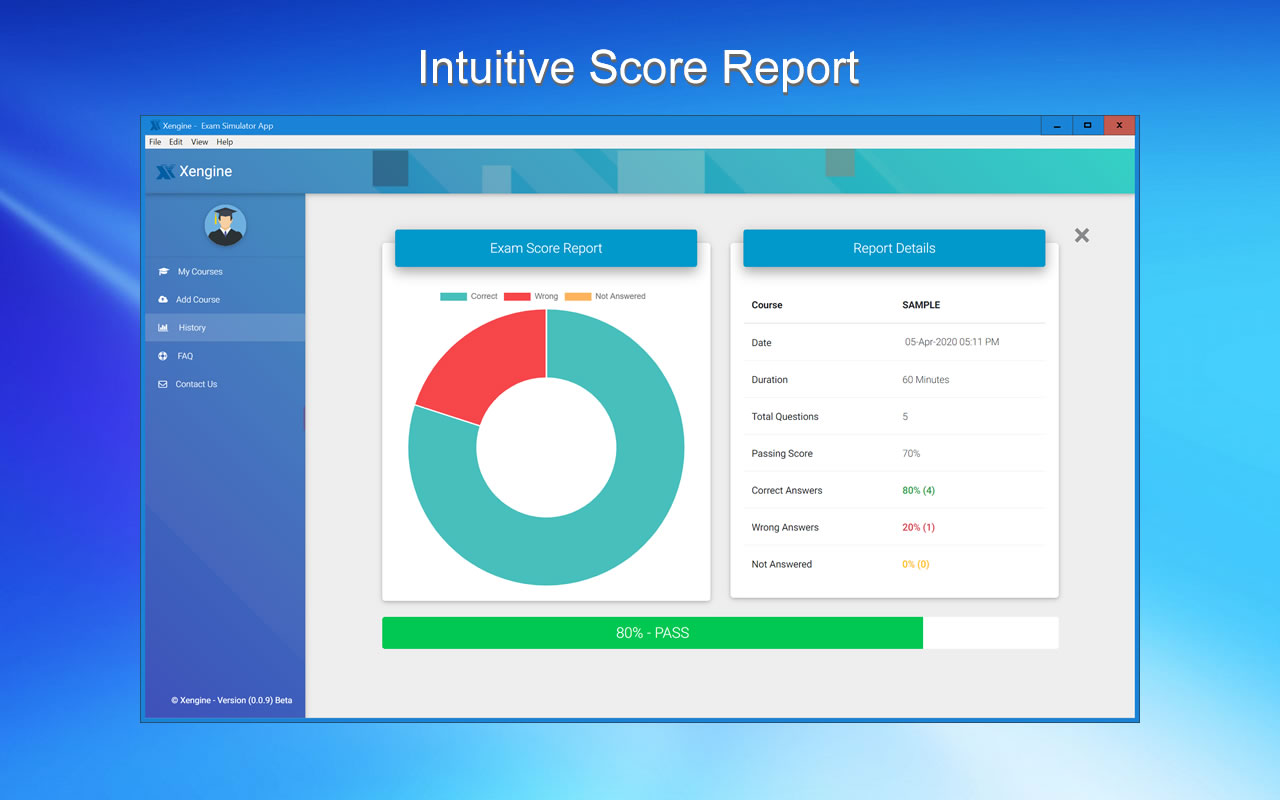1280x800 pixels.
Task: Expand the Report Details panel header
Action: [893, 248]
